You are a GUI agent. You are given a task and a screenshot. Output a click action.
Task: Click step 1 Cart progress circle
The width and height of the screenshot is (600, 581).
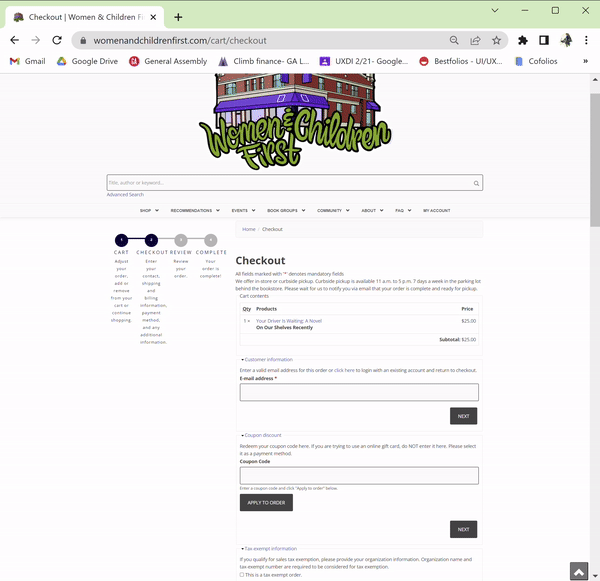(x=121, y=240)
